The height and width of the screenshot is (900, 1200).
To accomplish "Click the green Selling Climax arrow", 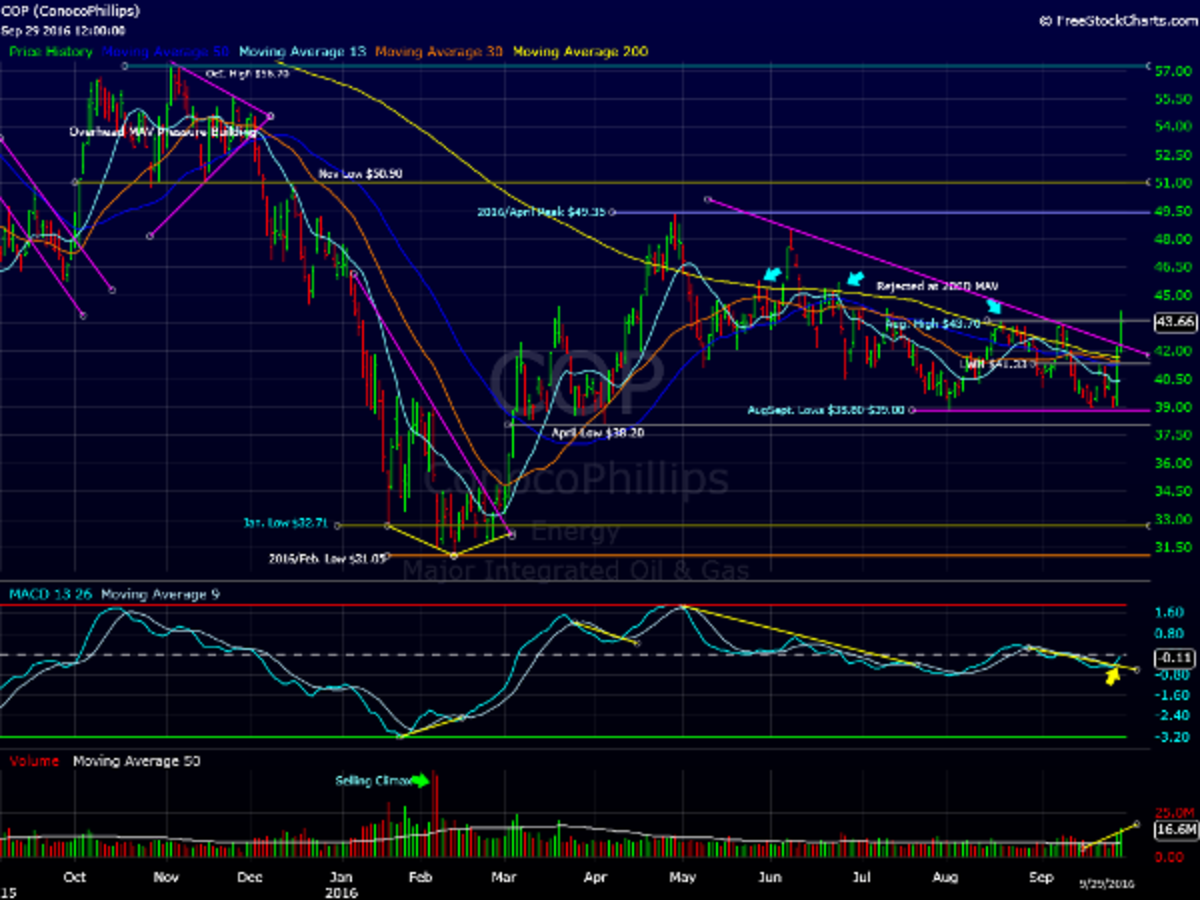I will click(x=419, y=781).
